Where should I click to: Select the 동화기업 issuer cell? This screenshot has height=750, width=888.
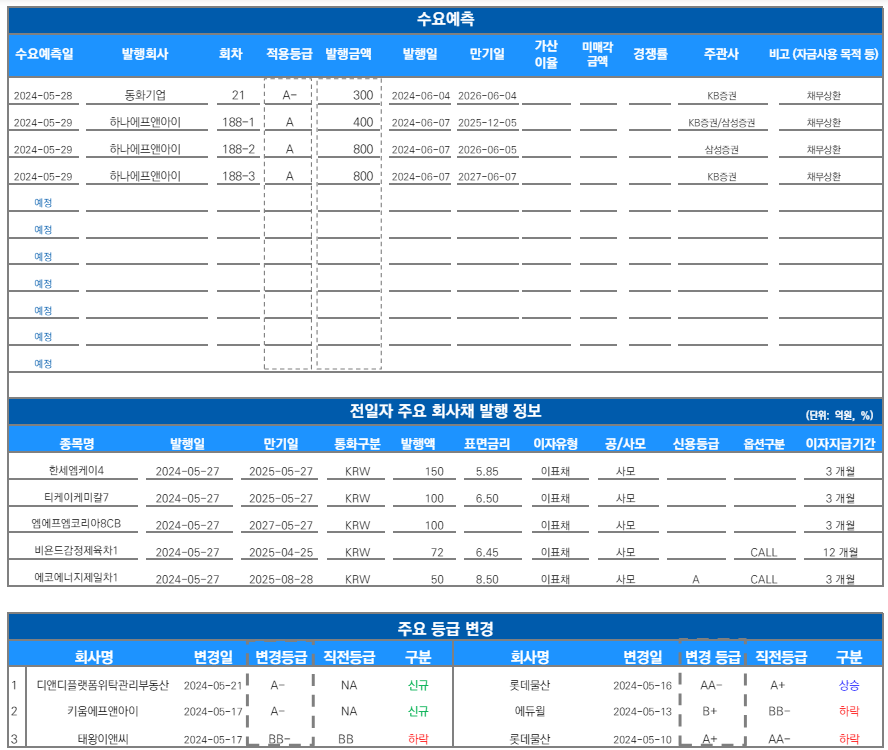coord(146,95)
